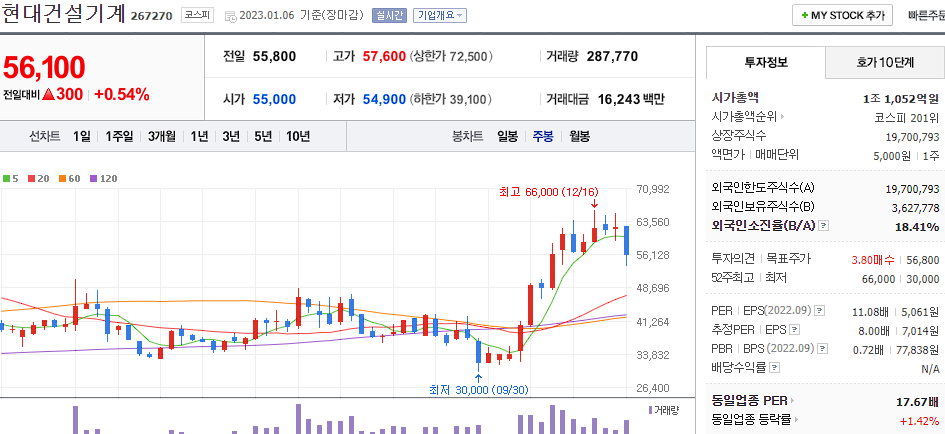Image resolution: width=945 pixels, height=434 pixels.
Task: Switch to the 월봉 candlestick chart
Action: [x=579, y=136]
